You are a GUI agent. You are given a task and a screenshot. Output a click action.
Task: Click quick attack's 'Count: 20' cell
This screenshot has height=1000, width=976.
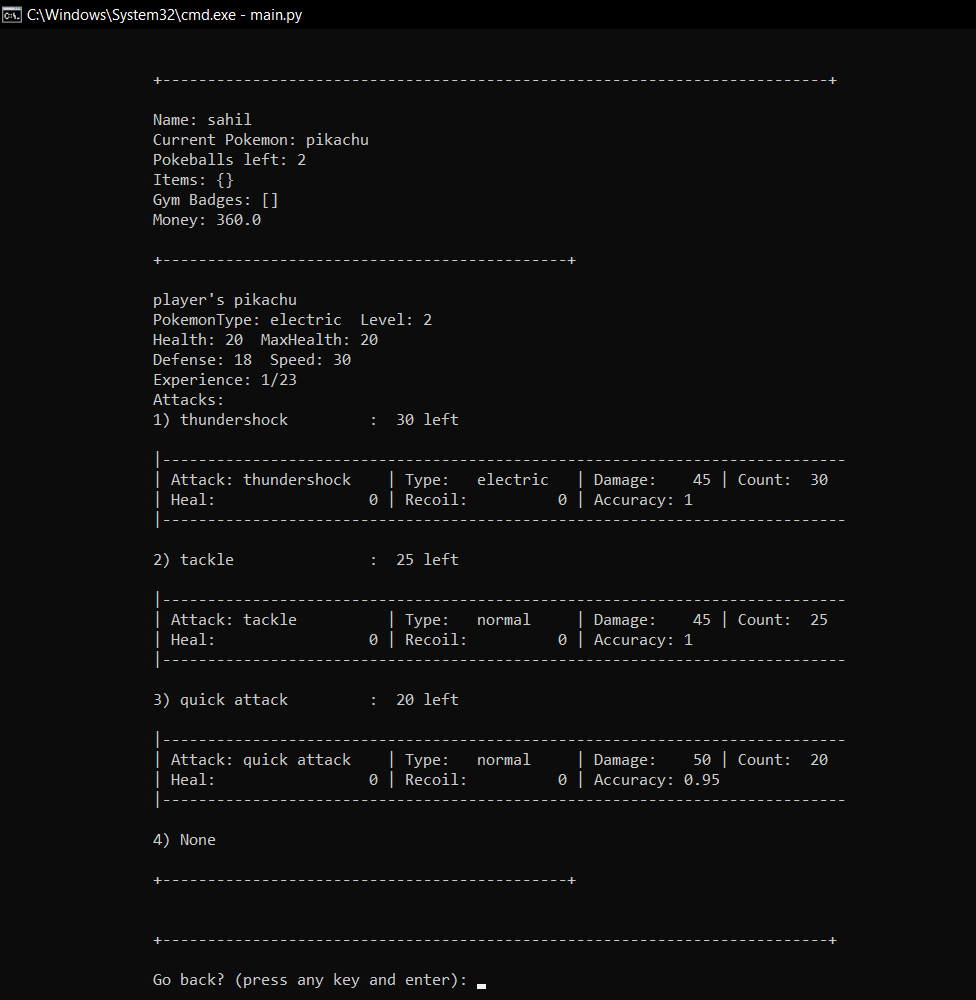click(x=783, y=760)
